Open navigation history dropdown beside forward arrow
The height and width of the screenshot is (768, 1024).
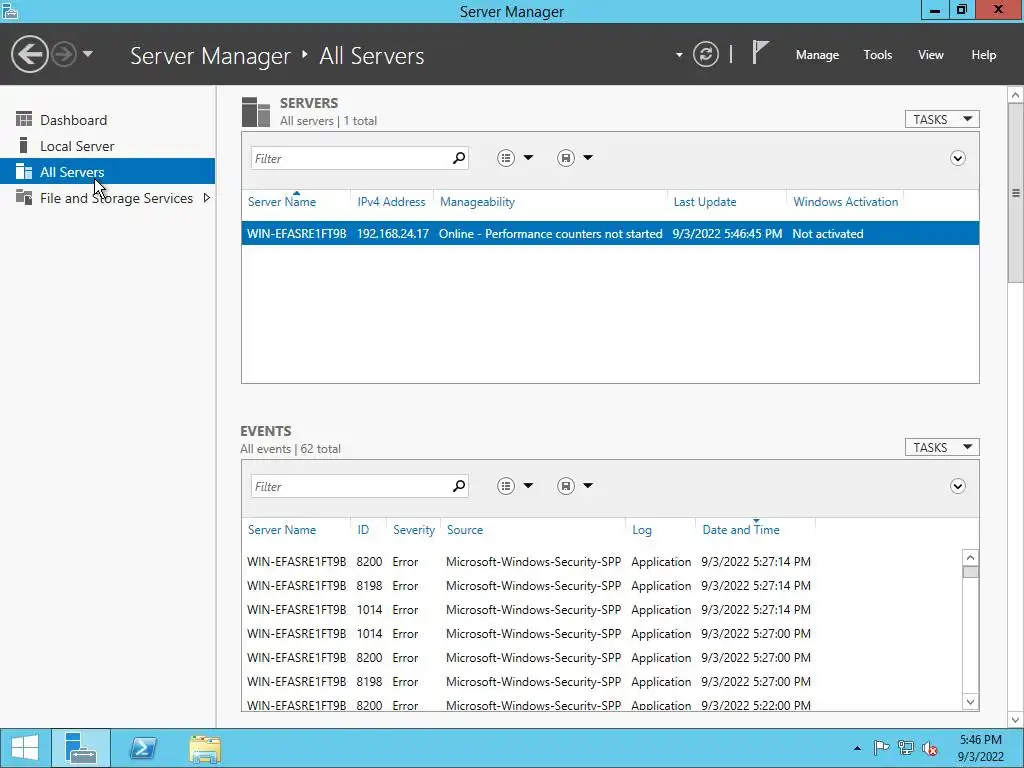point(88,54)
